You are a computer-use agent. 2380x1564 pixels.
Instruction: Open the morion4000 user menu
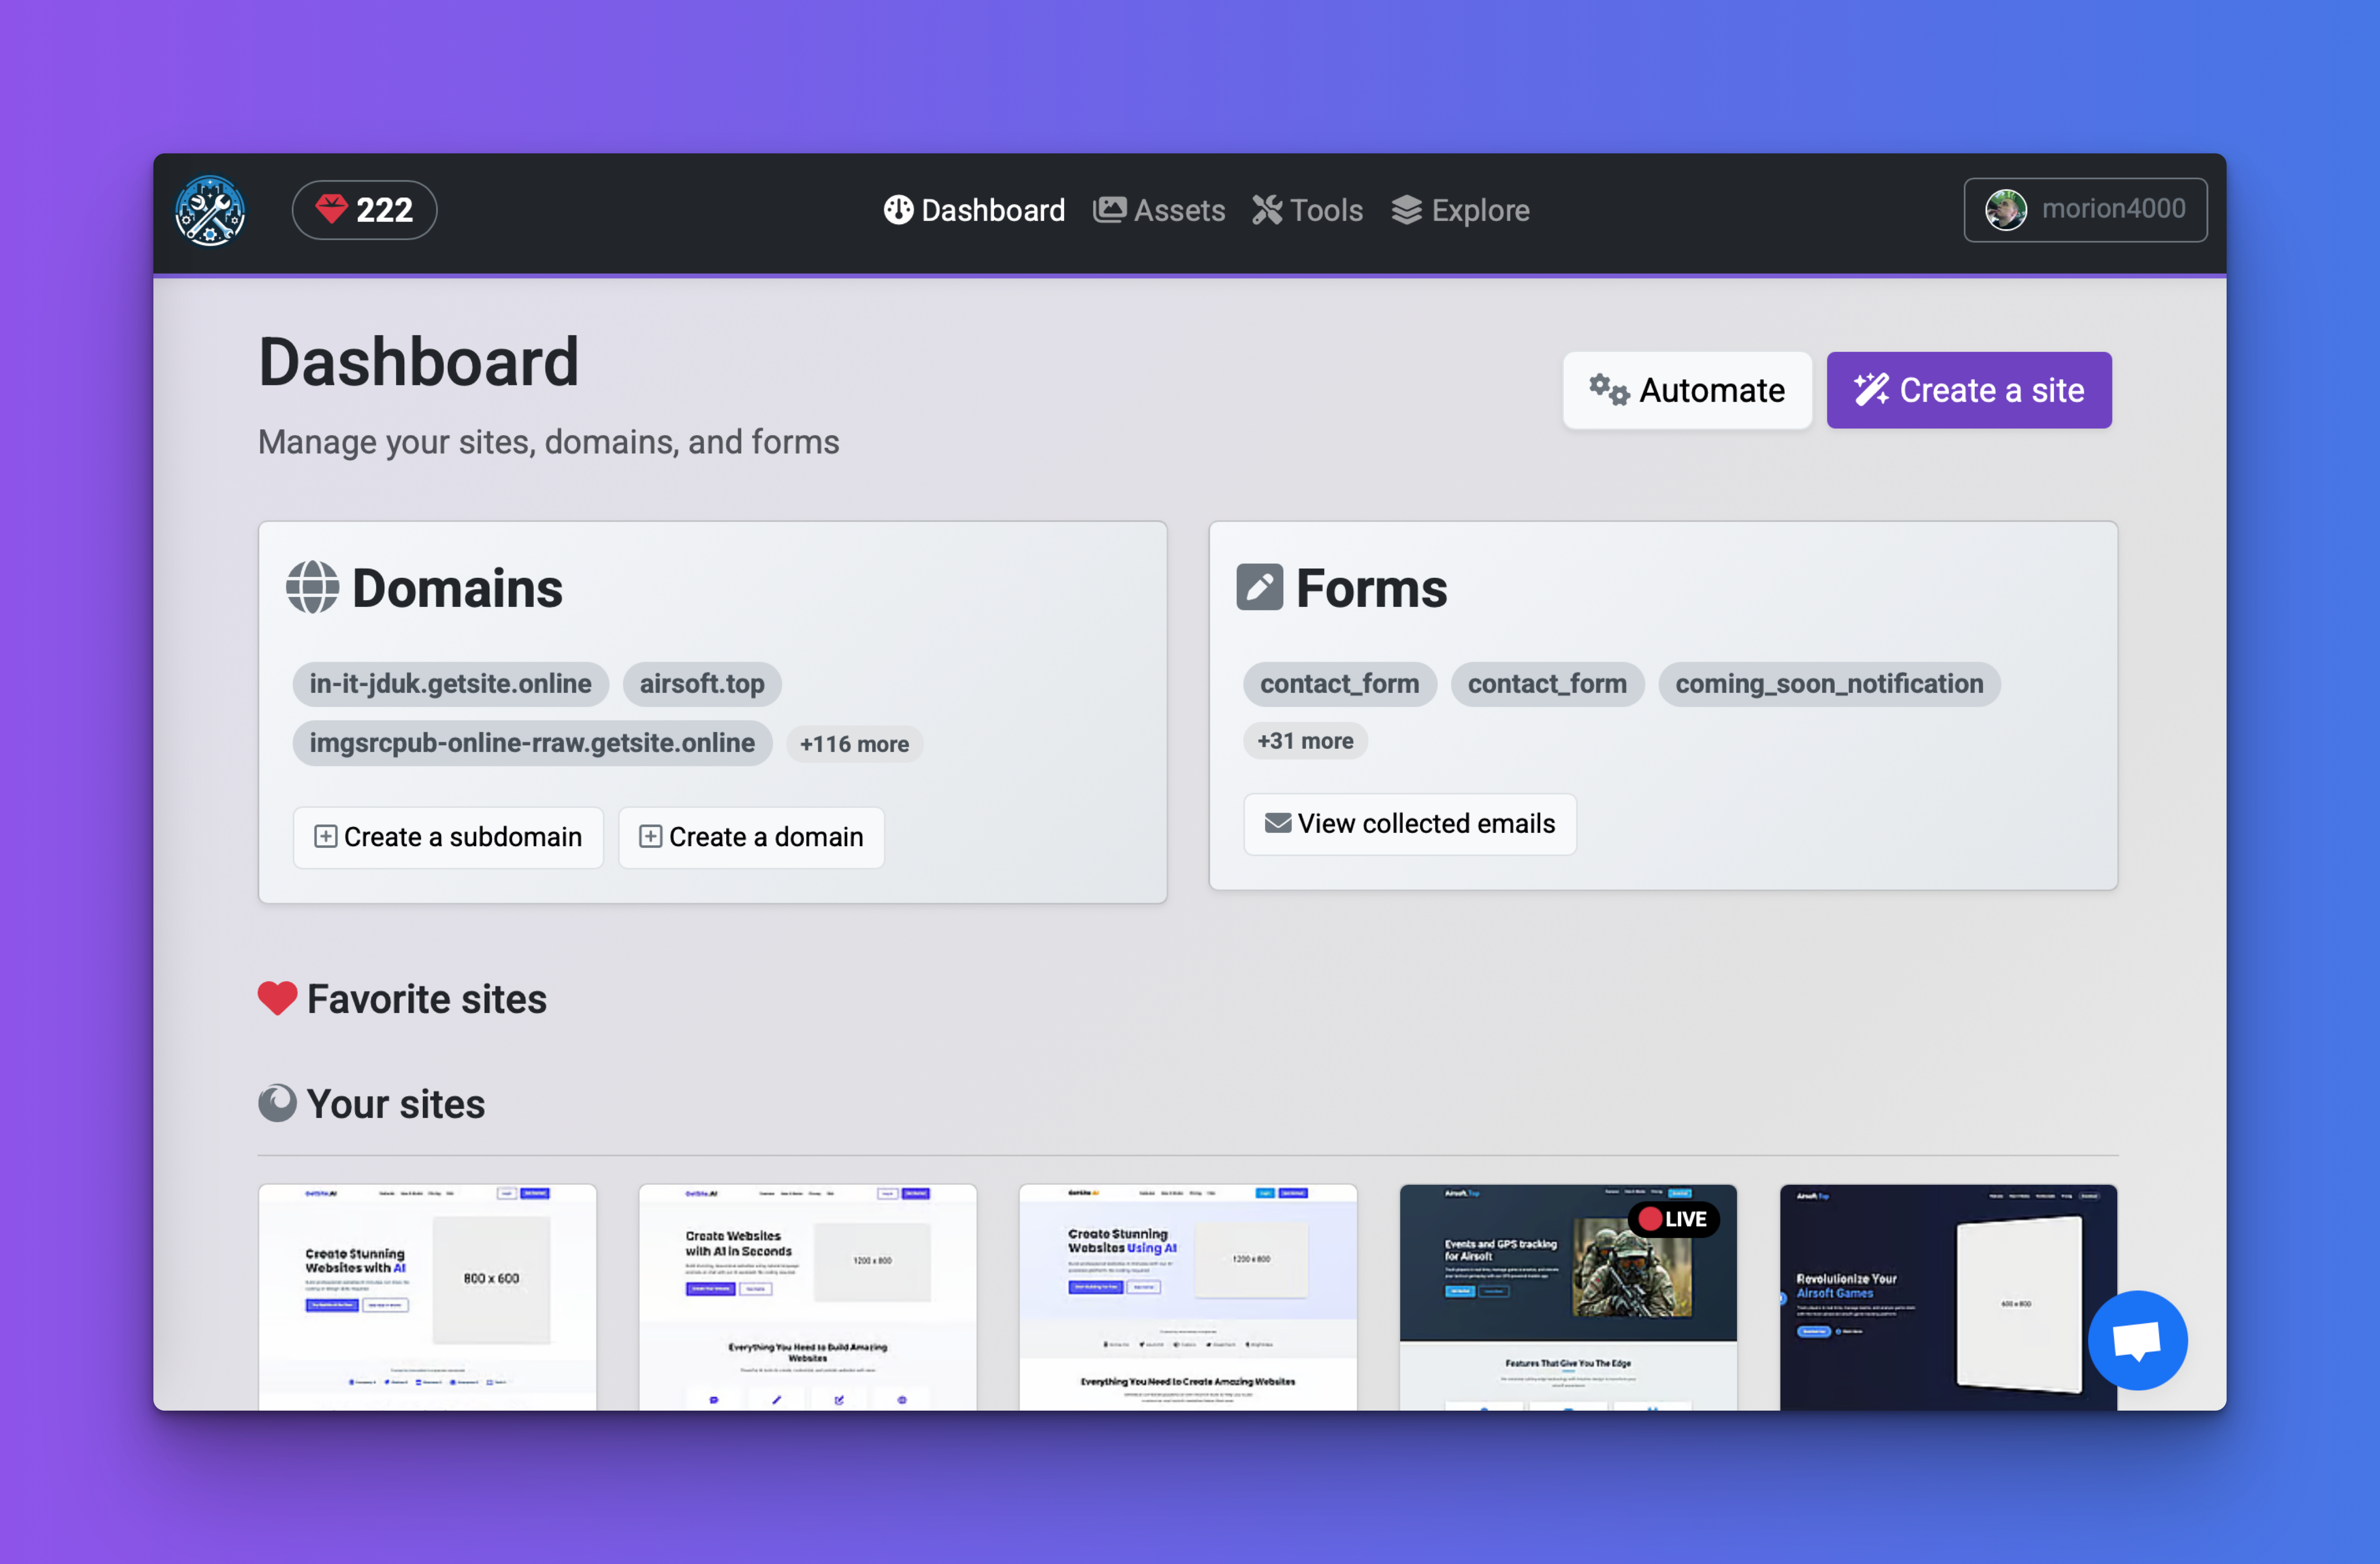(2085, 210)
